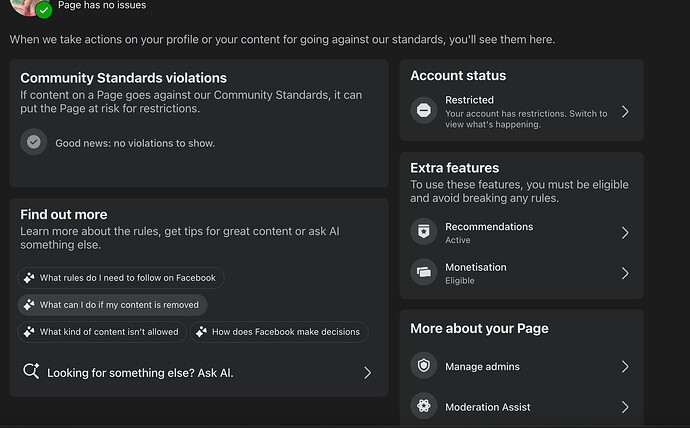Click the Recommendations star icon
The height and width of the screenshot is (428, 690).
[424, 232]
